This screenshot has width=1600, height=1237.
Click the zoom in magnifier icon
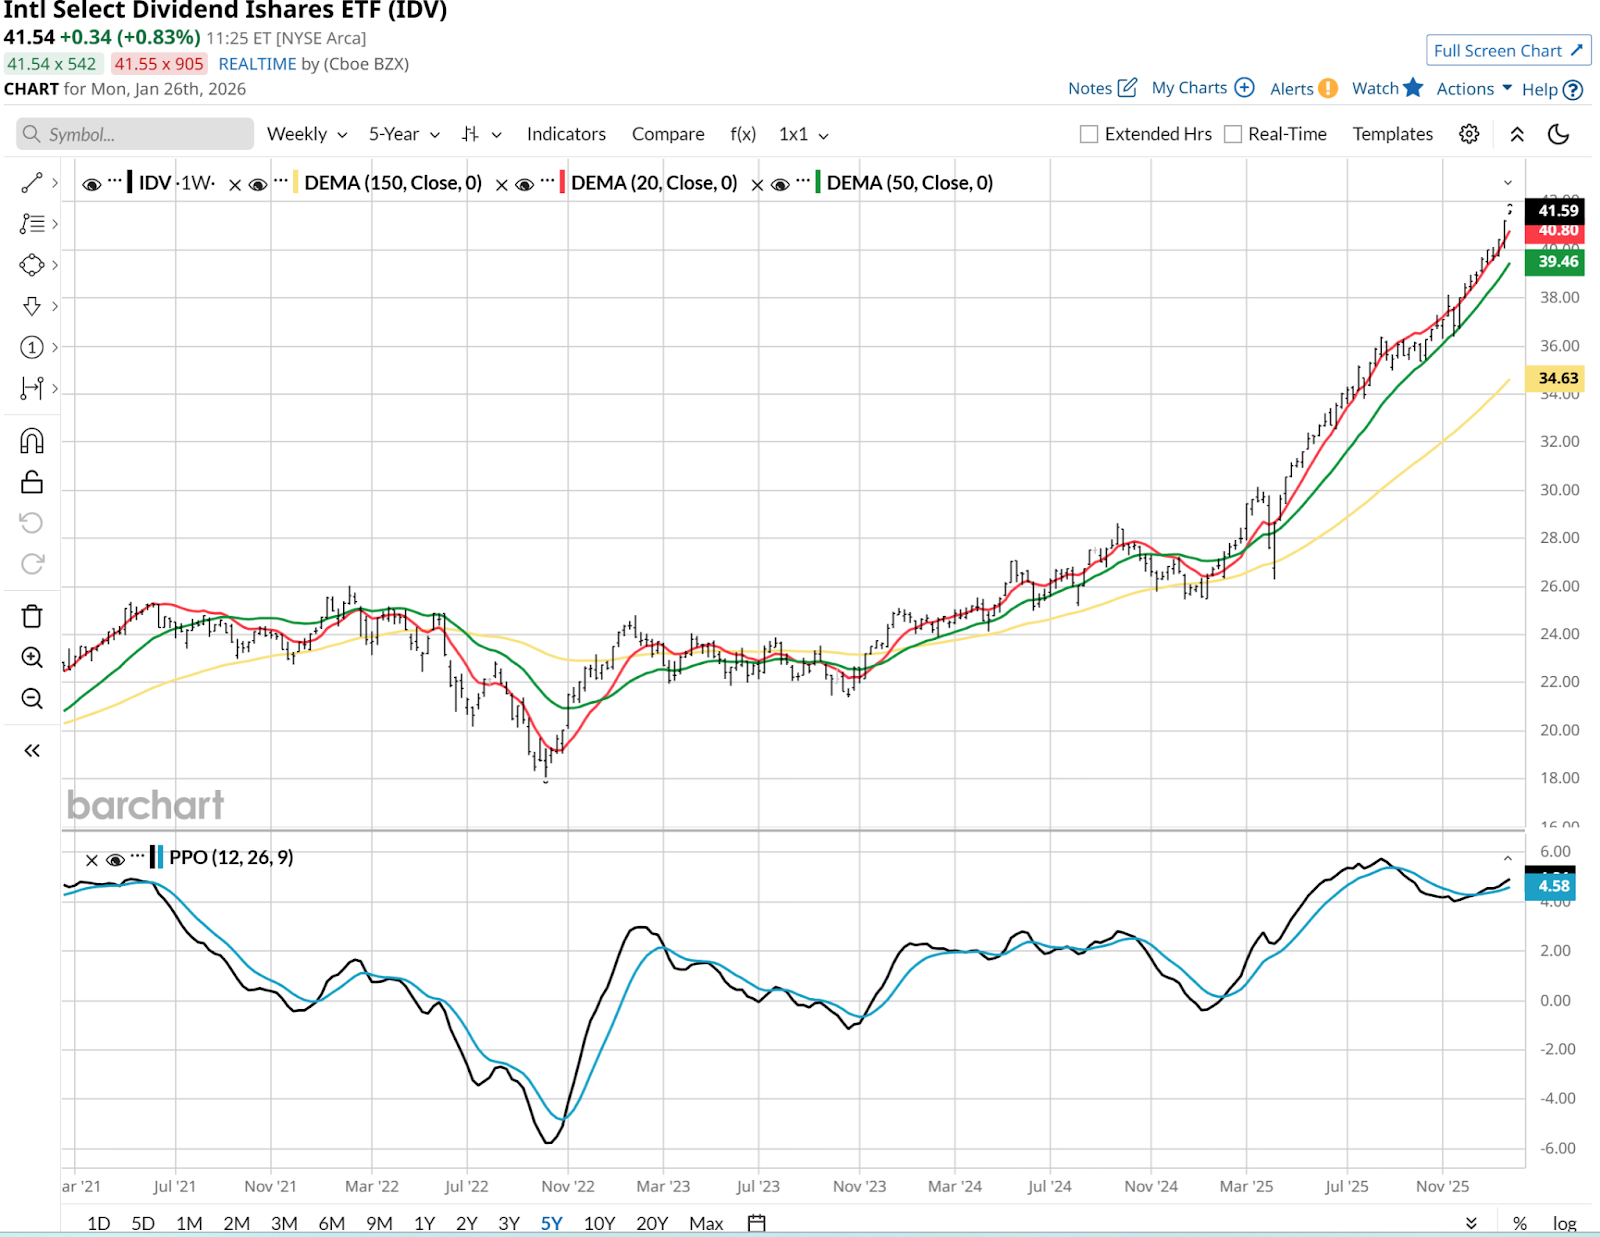(32, 657)
